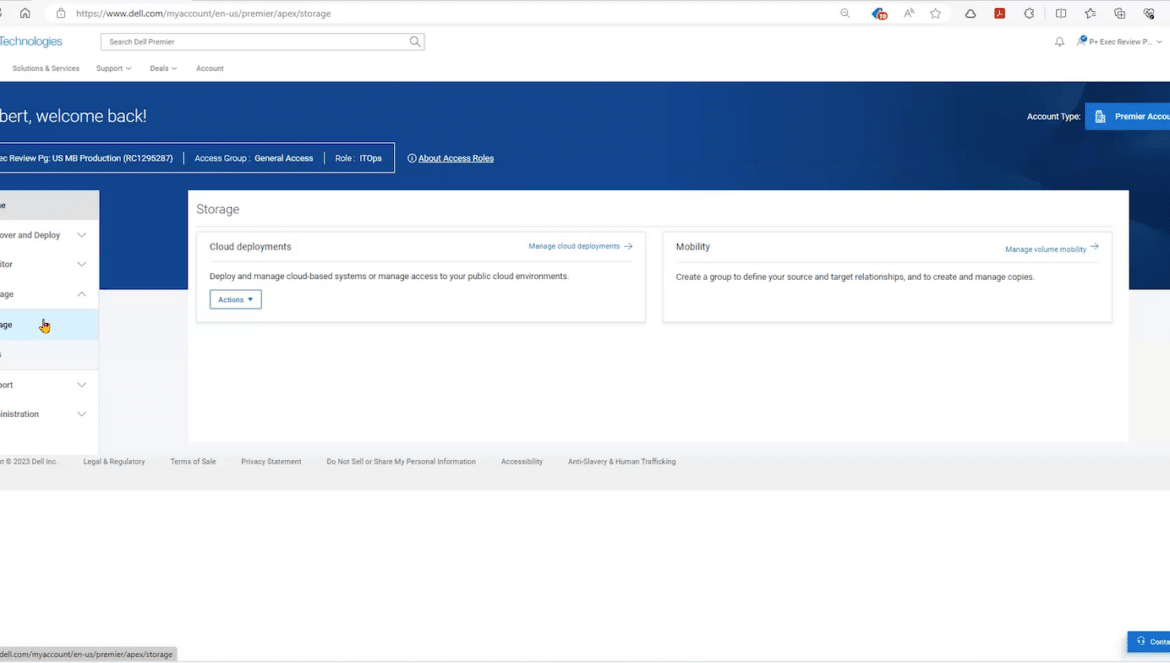The height and width of the screenshot is (663, 1170).
Task: Open the favorites list star icon
Action: tap(1090, 13)
